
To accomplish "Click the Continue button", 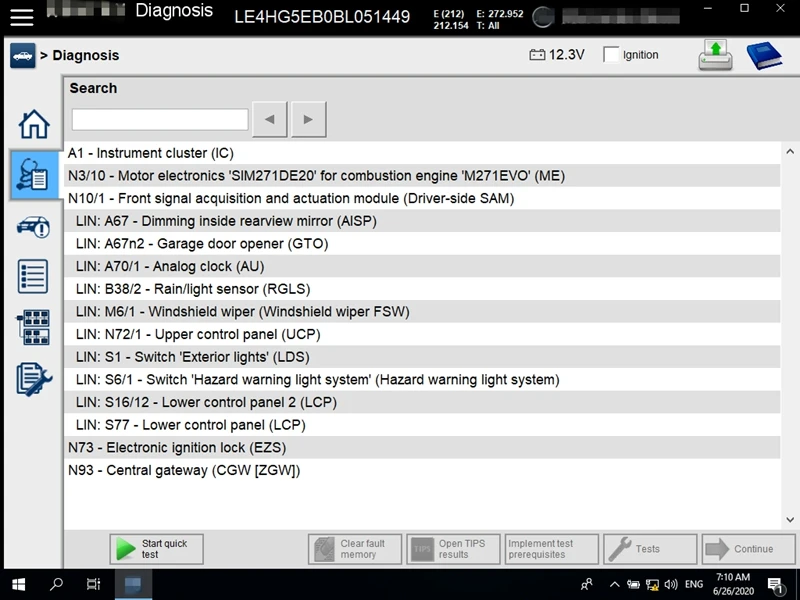I will [x=748, y=549].
